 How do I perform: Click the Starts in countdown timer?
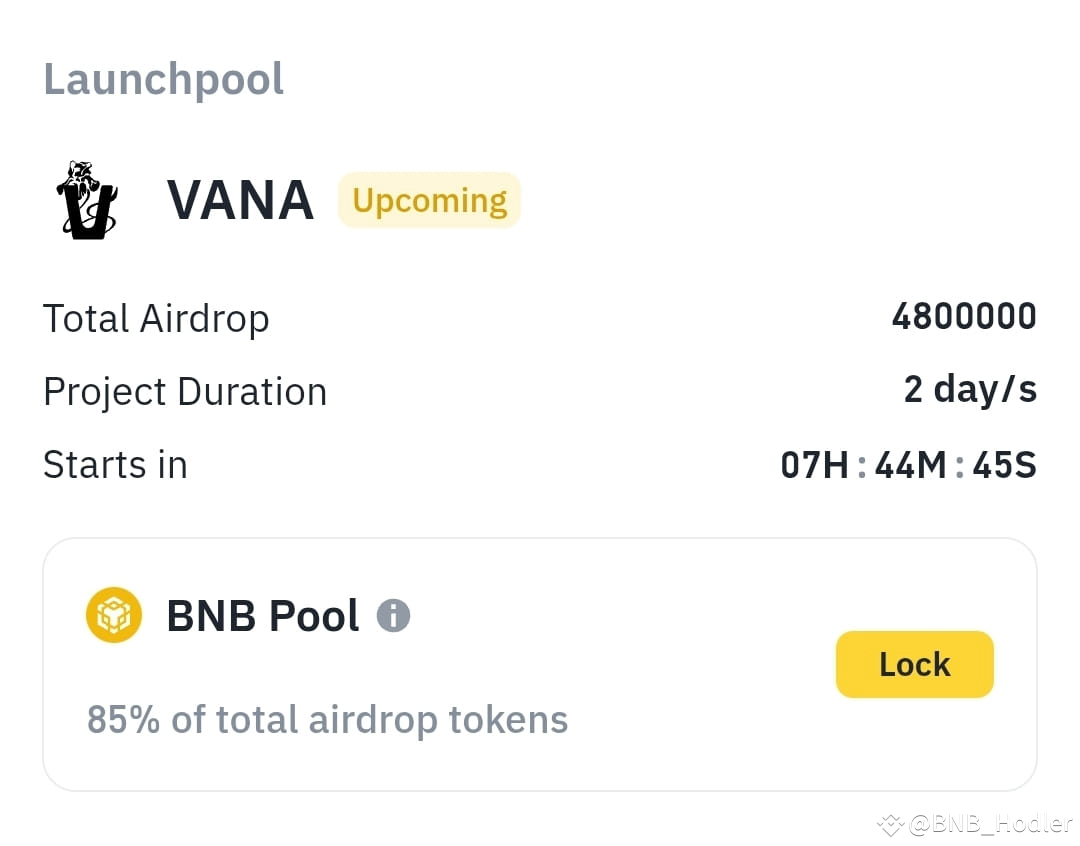(908, 464)
